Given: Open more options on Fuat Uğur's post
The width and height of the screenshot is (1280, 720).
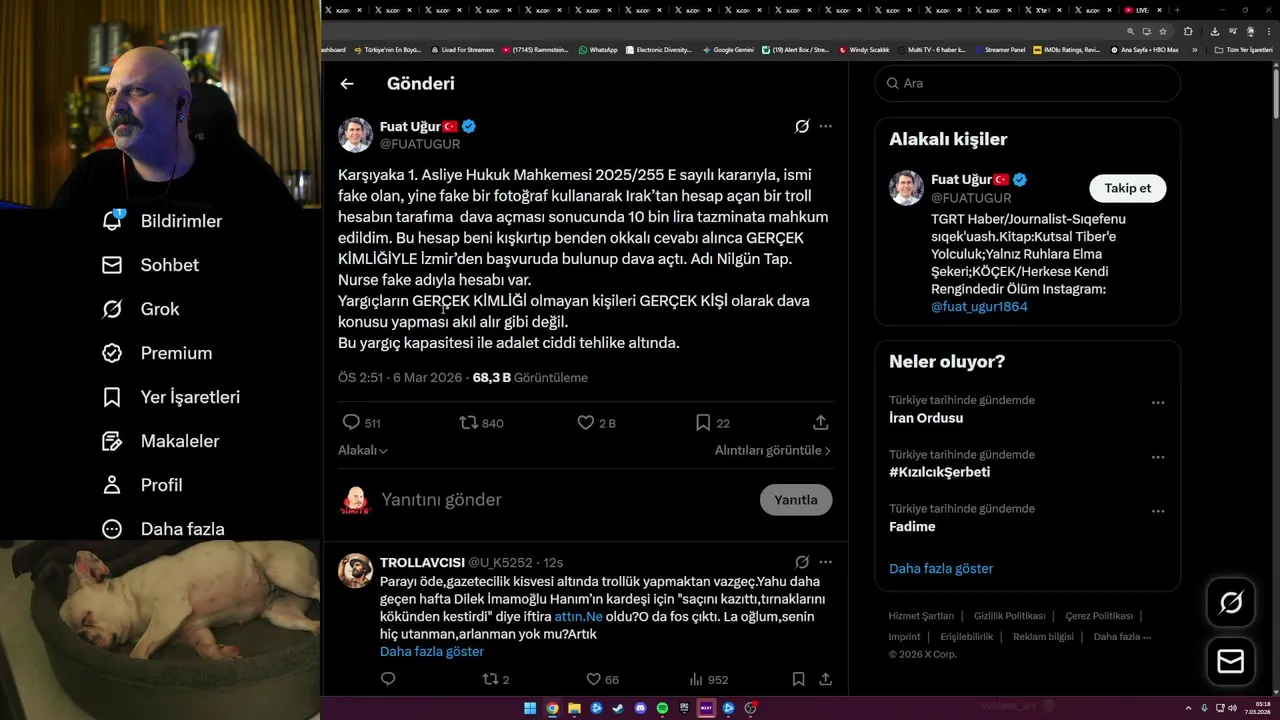Looking at the screenshot, I should 825,126.
